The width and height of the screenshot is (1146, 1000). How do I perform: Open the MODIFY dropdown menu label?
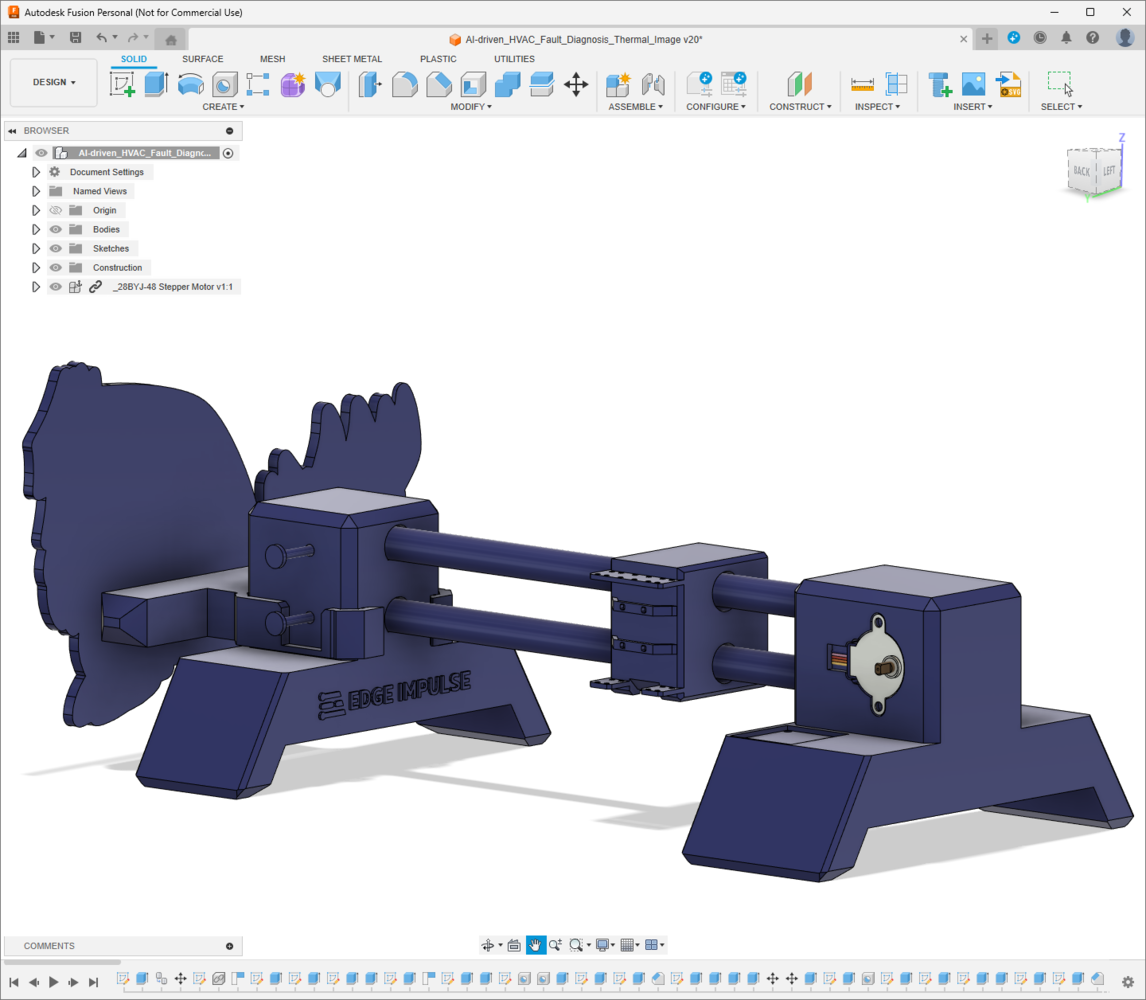[470, 107]
